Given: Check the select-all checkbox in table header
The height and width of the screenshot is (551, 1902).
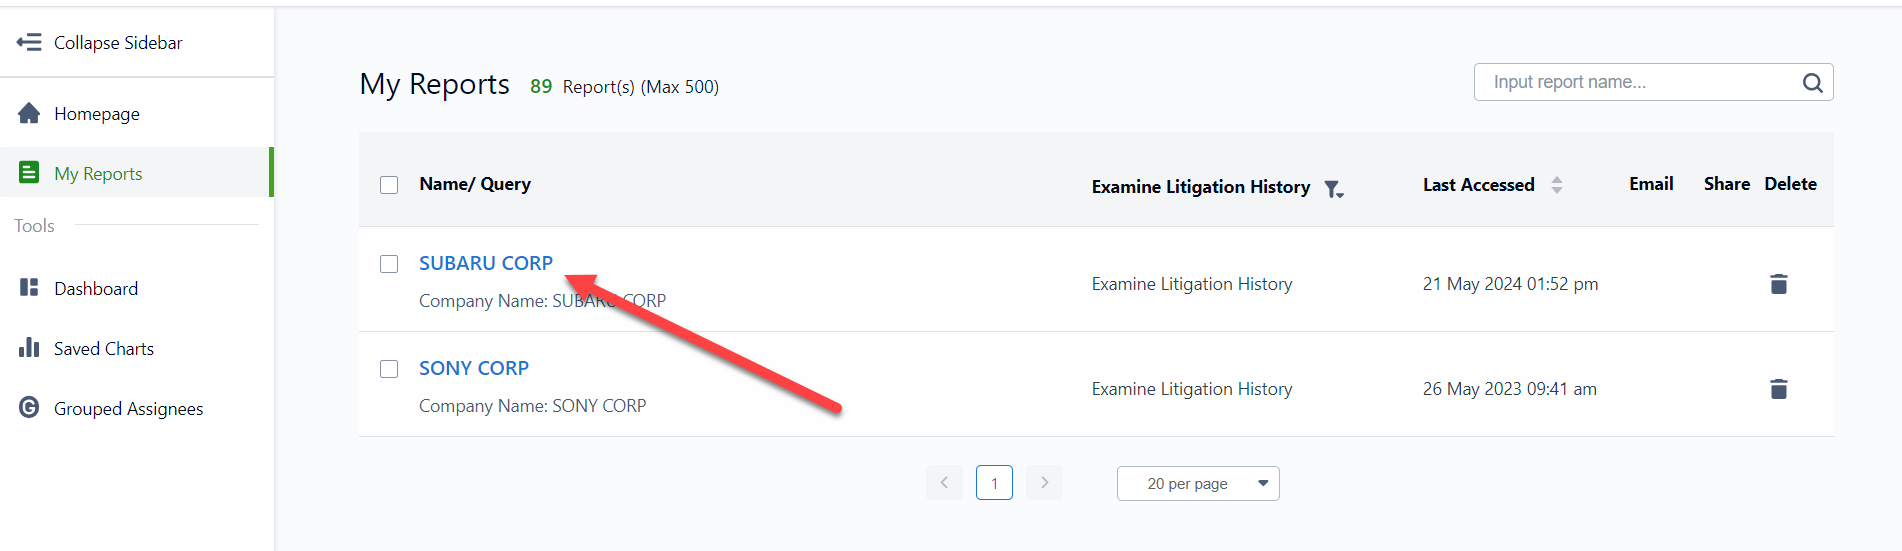Looking at the screenshot, I should [x=389, y=185].
